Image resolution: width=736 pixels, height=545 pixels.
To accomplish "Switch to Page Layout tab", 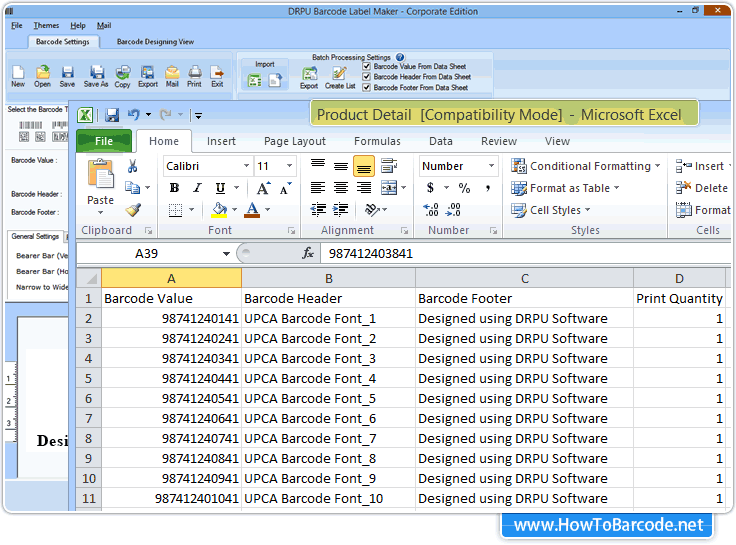I will (x=295, y=141).
